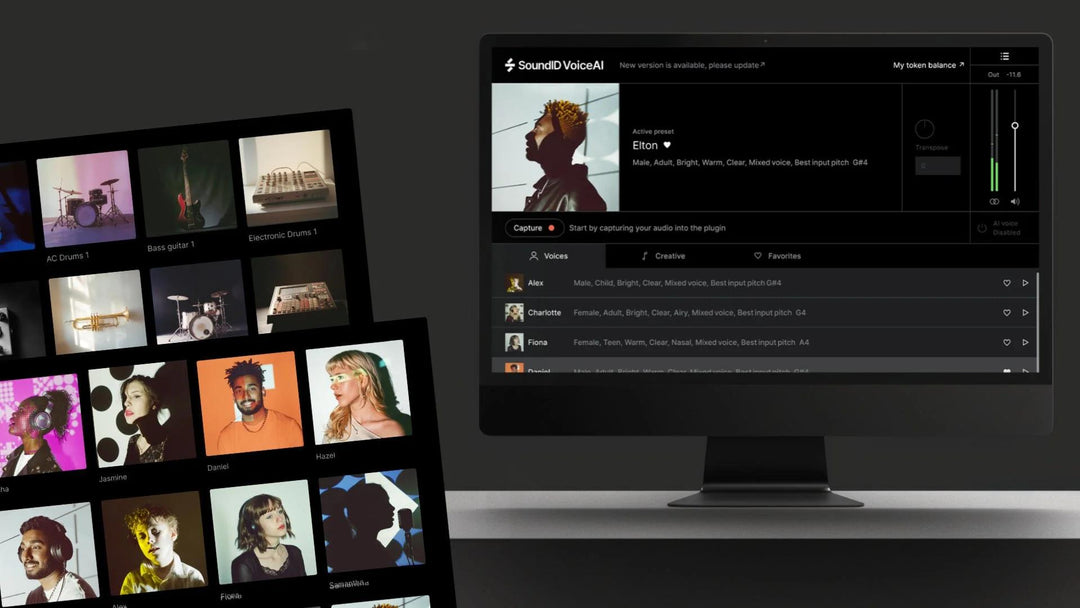The image size is (1080, 608).
Task: Switch to the Voices tab
Action: pyautogui.click(x=549, y=255)
